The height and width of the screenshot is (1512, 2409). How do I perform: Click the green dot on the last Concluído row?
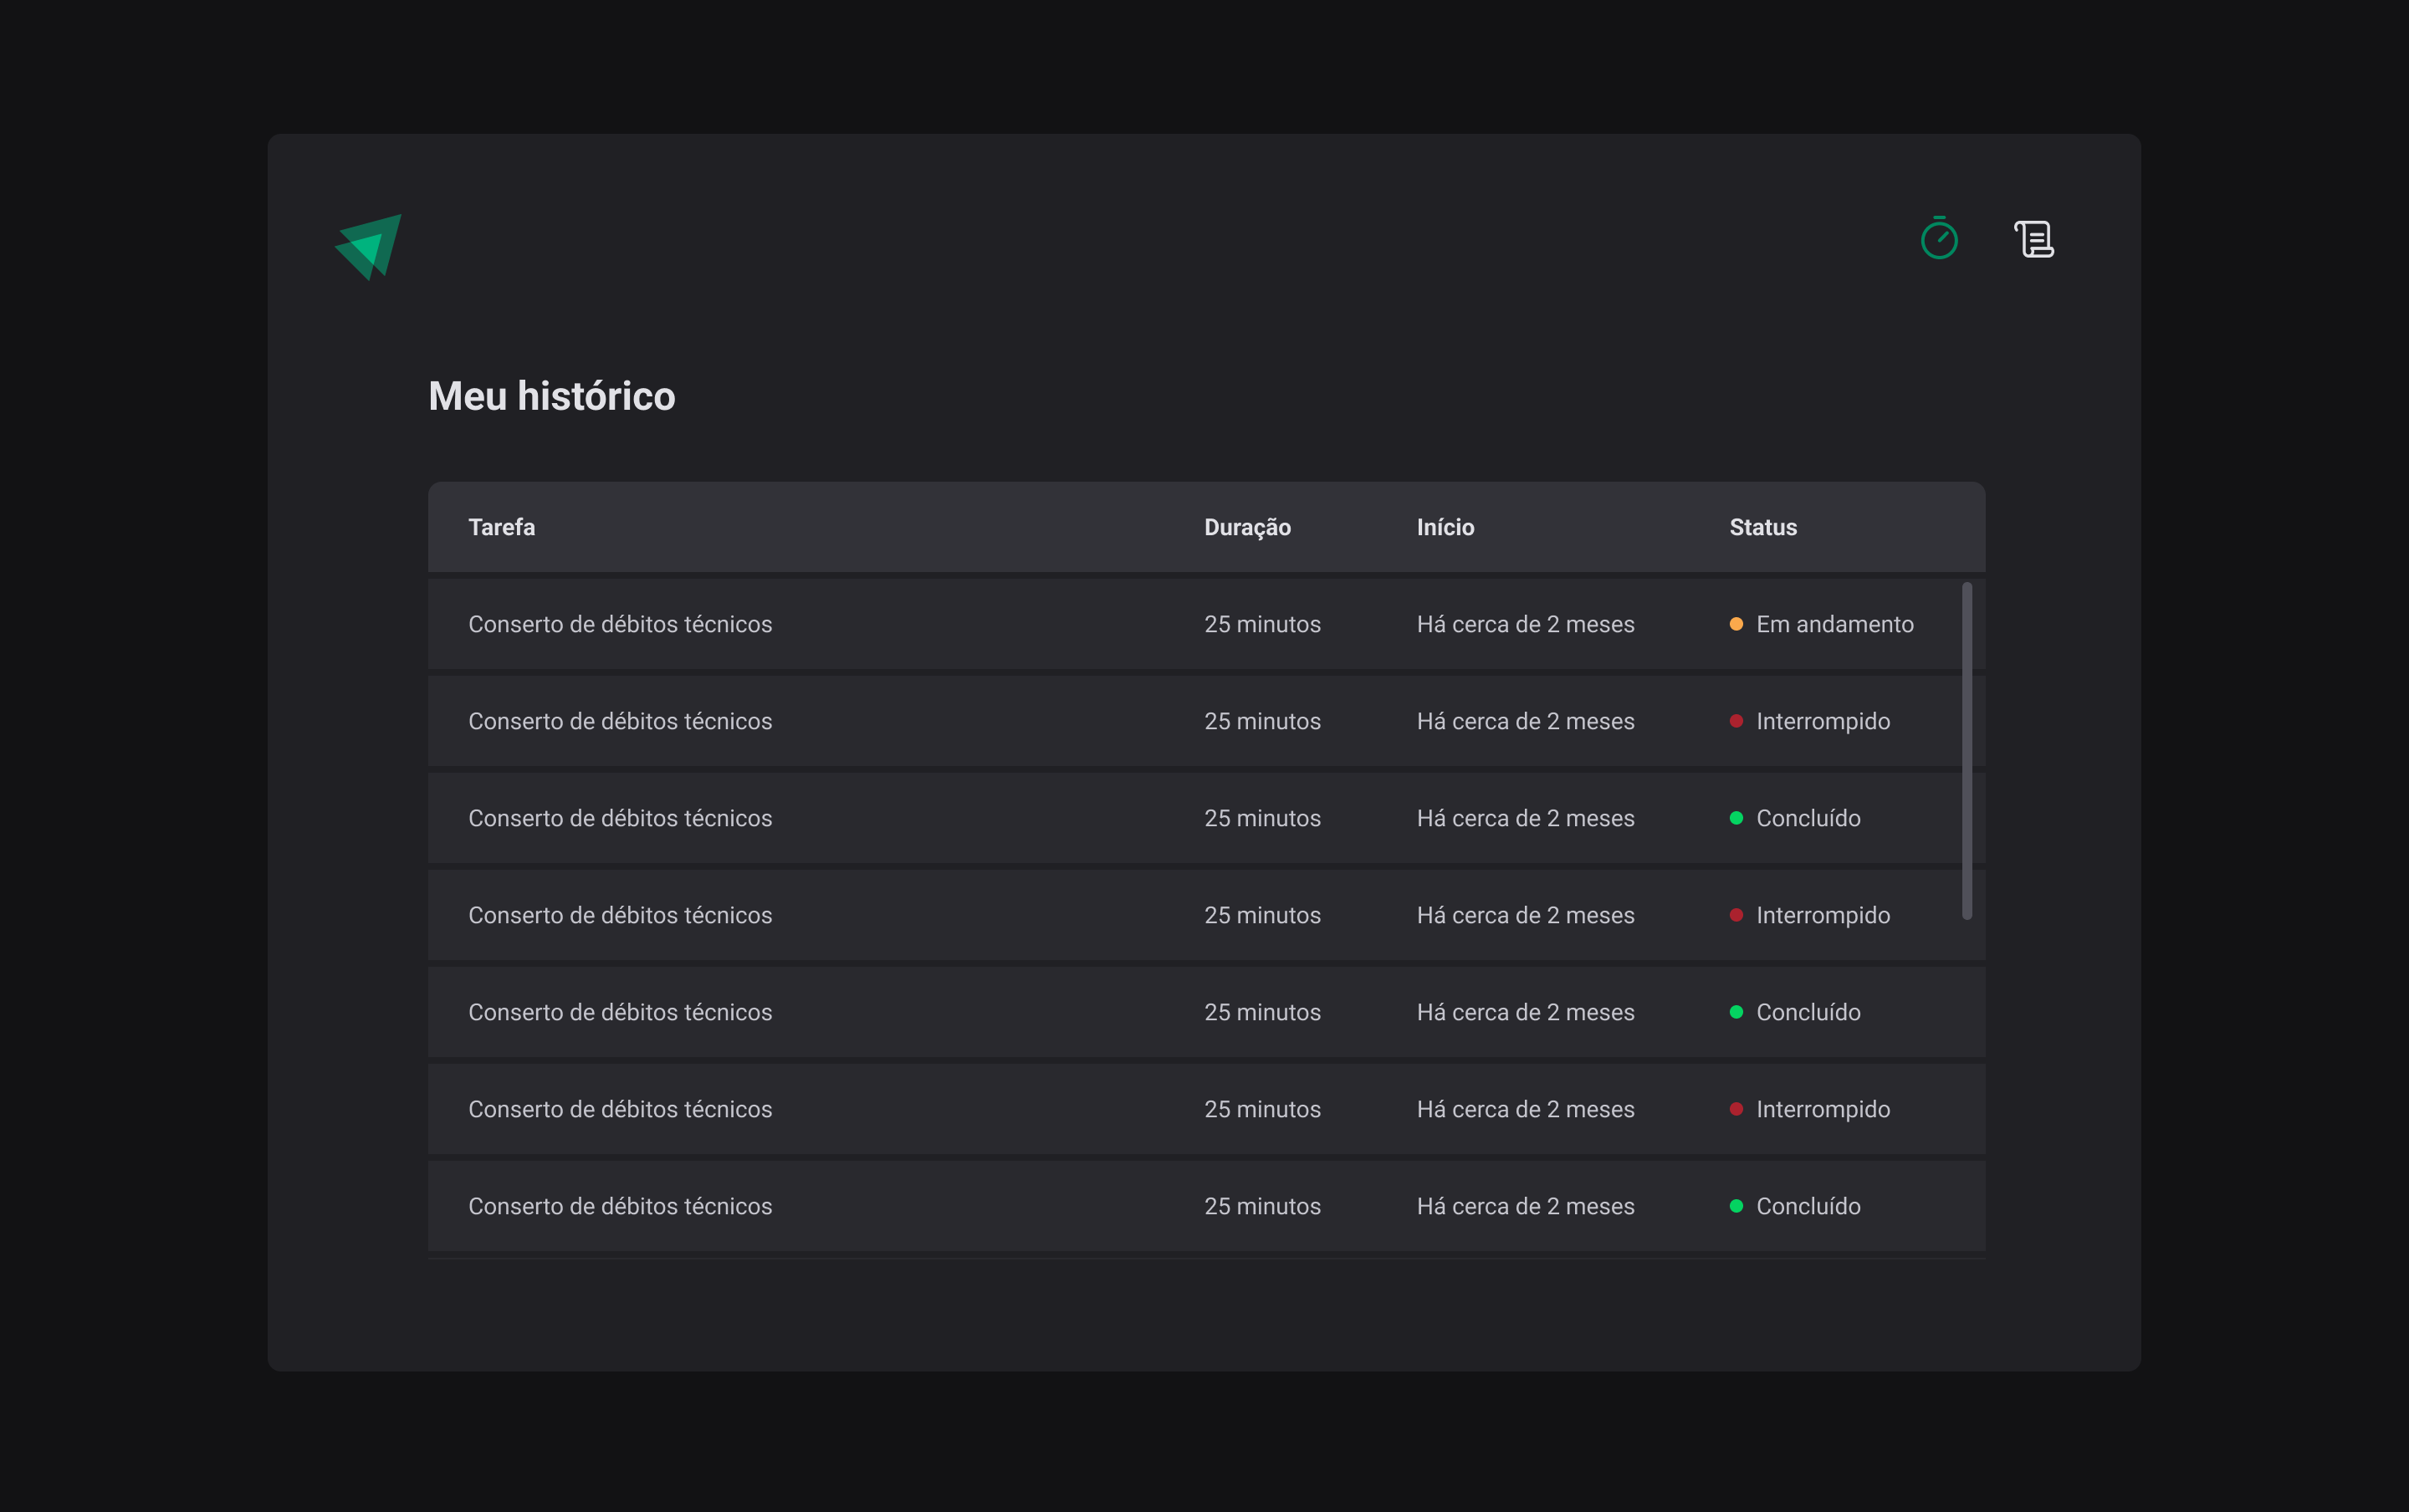1737,1205
